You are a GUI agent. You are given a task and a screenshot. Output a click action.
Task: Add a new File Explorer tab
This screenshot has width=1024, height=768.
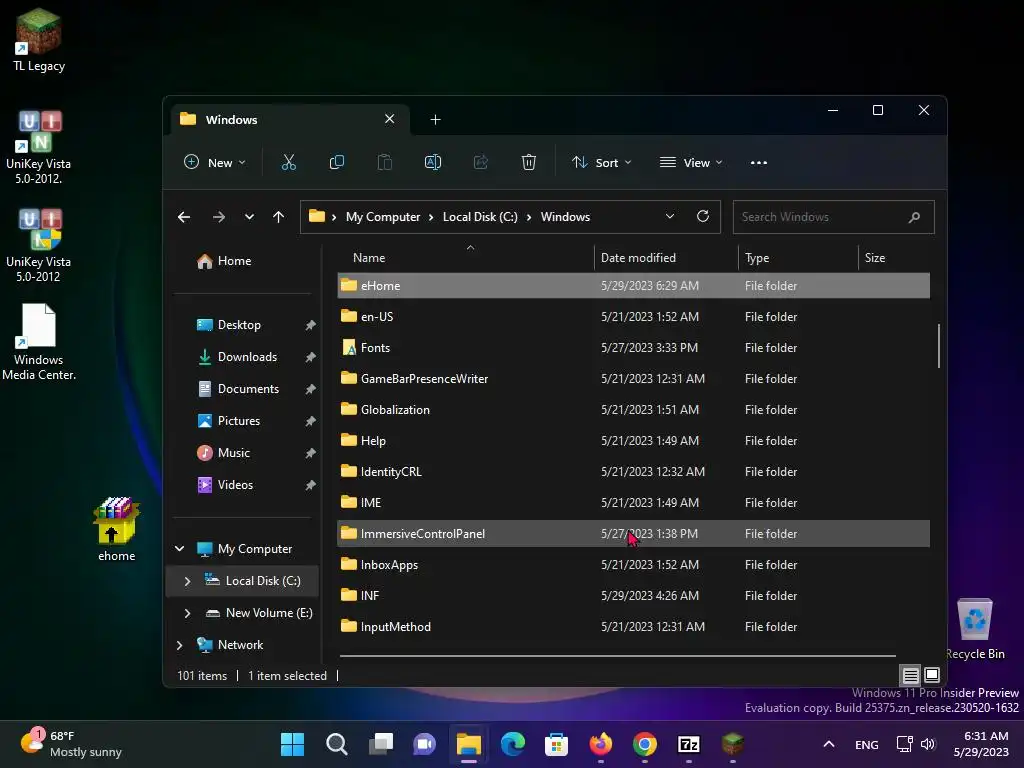(436, 120)
